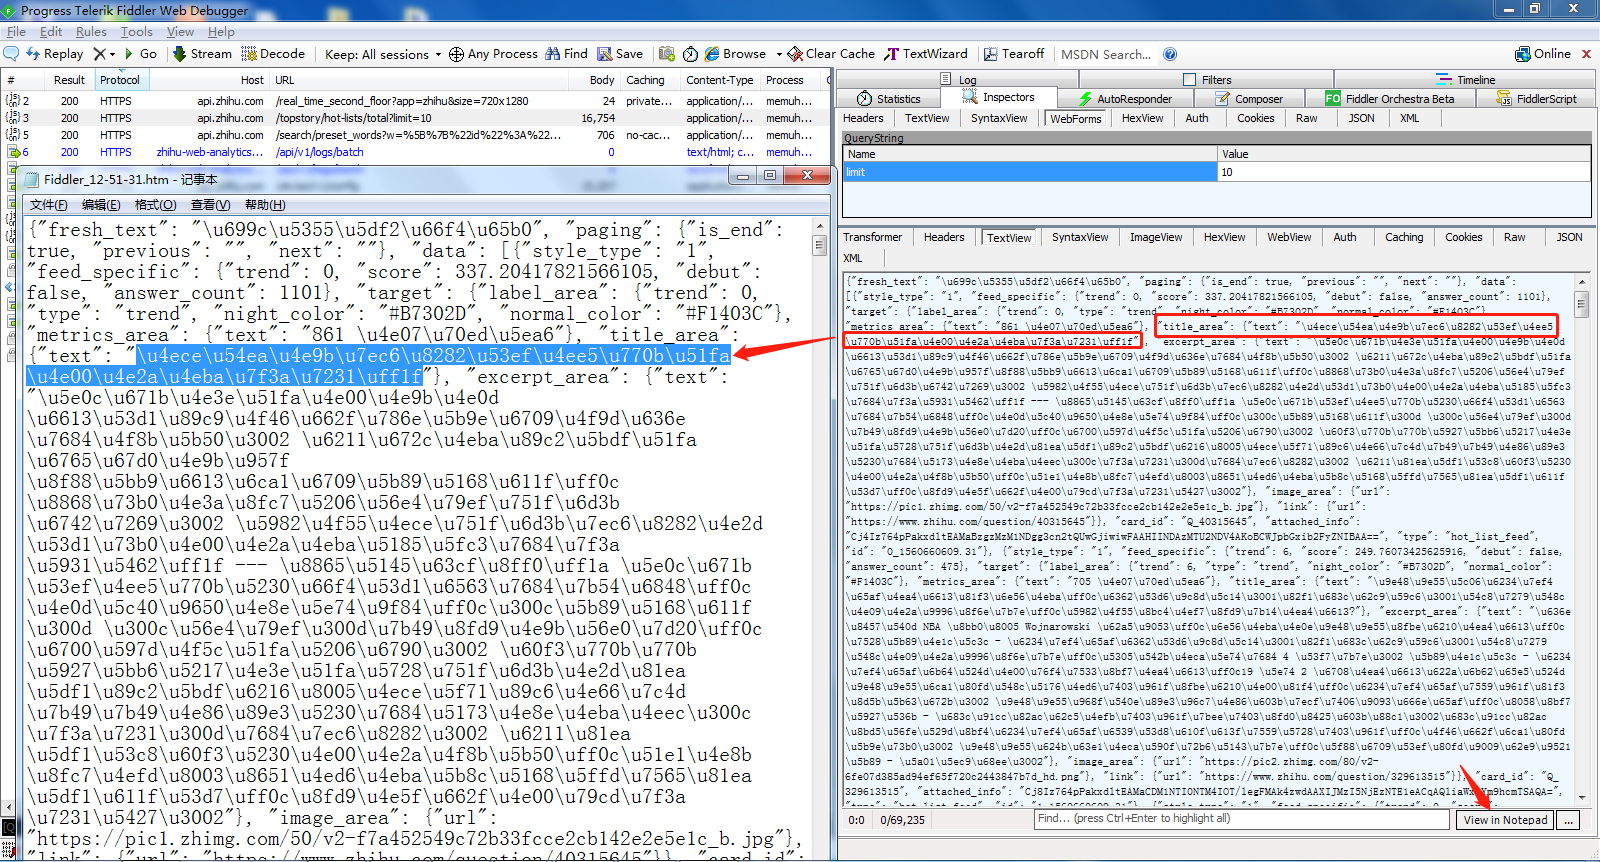Select request Headers inspector tab
The width and height of the screenshot is (1600, 862).
(863, 118)
